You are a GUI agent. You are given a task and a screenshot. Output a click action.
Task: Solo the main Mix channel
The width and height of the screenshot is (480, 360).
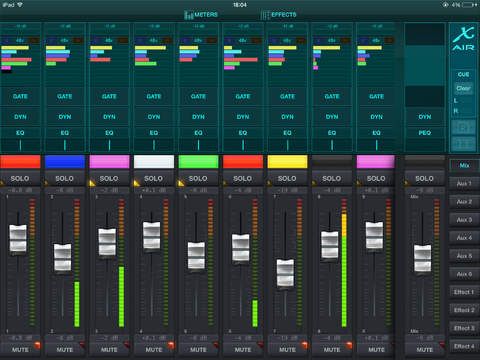click(424, 179)
